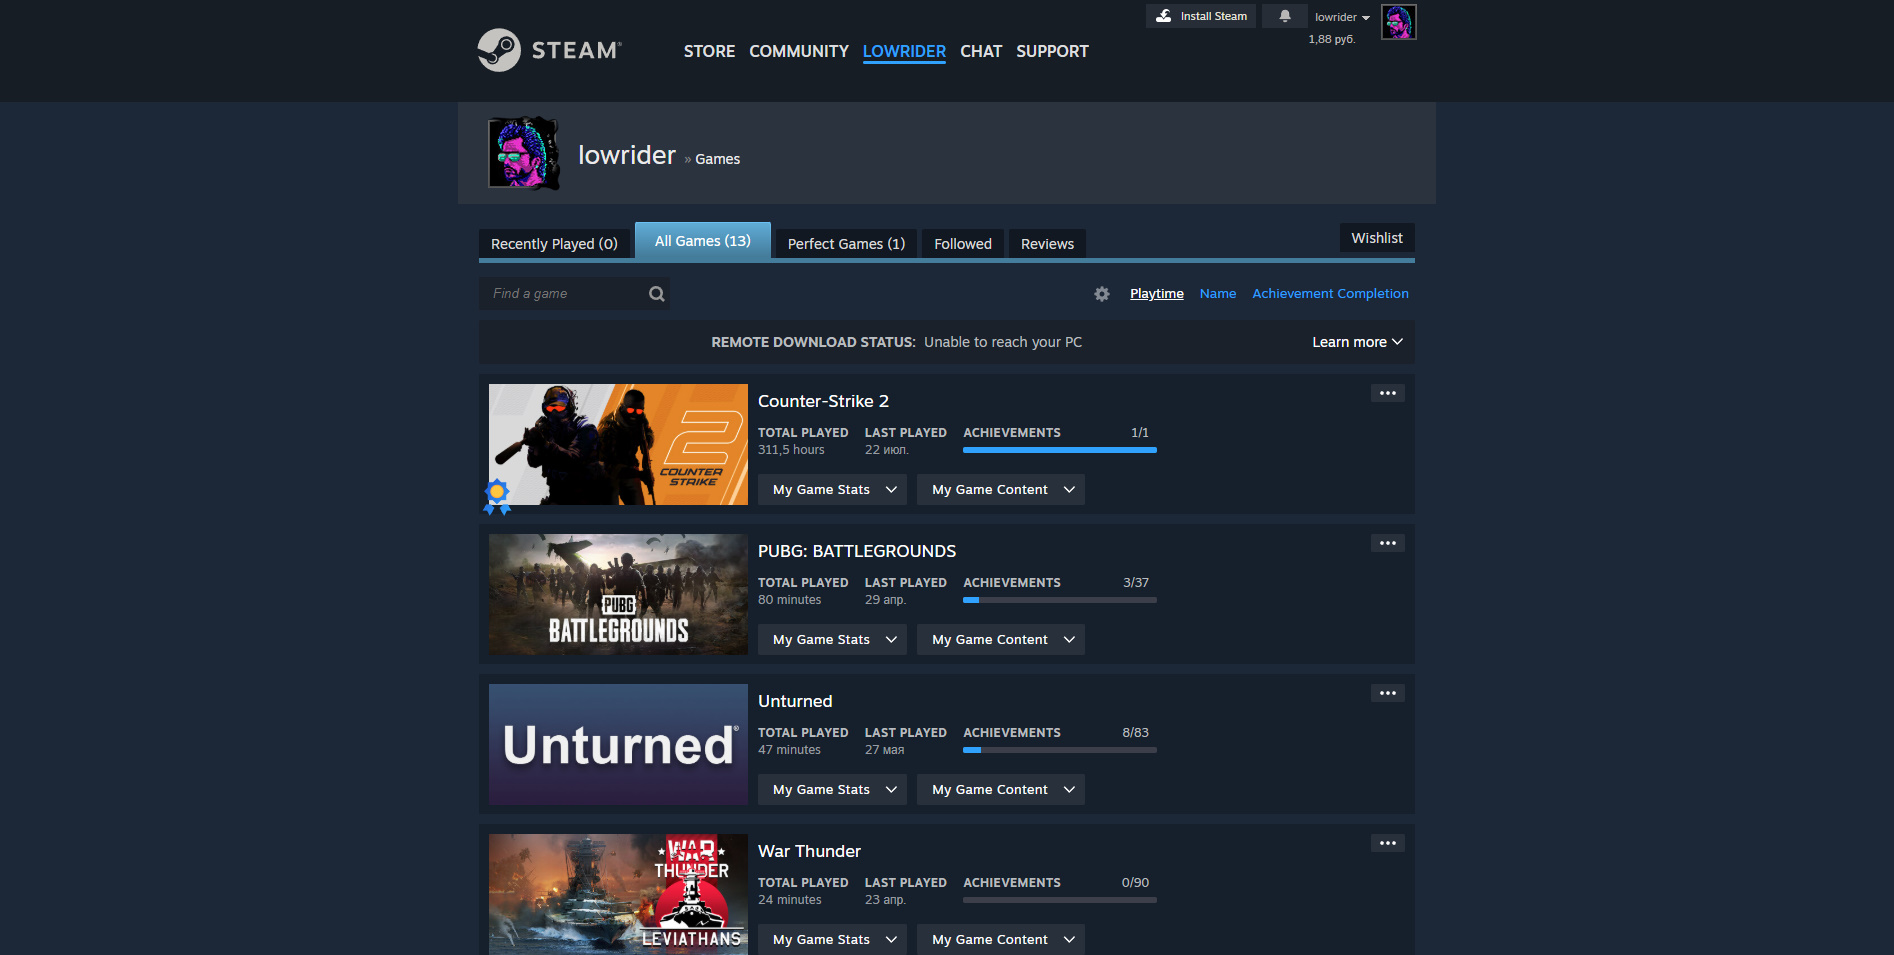The width and height of the screenshot is (1894, 955).
Task: Open the STORE menu
Action: 709,51
